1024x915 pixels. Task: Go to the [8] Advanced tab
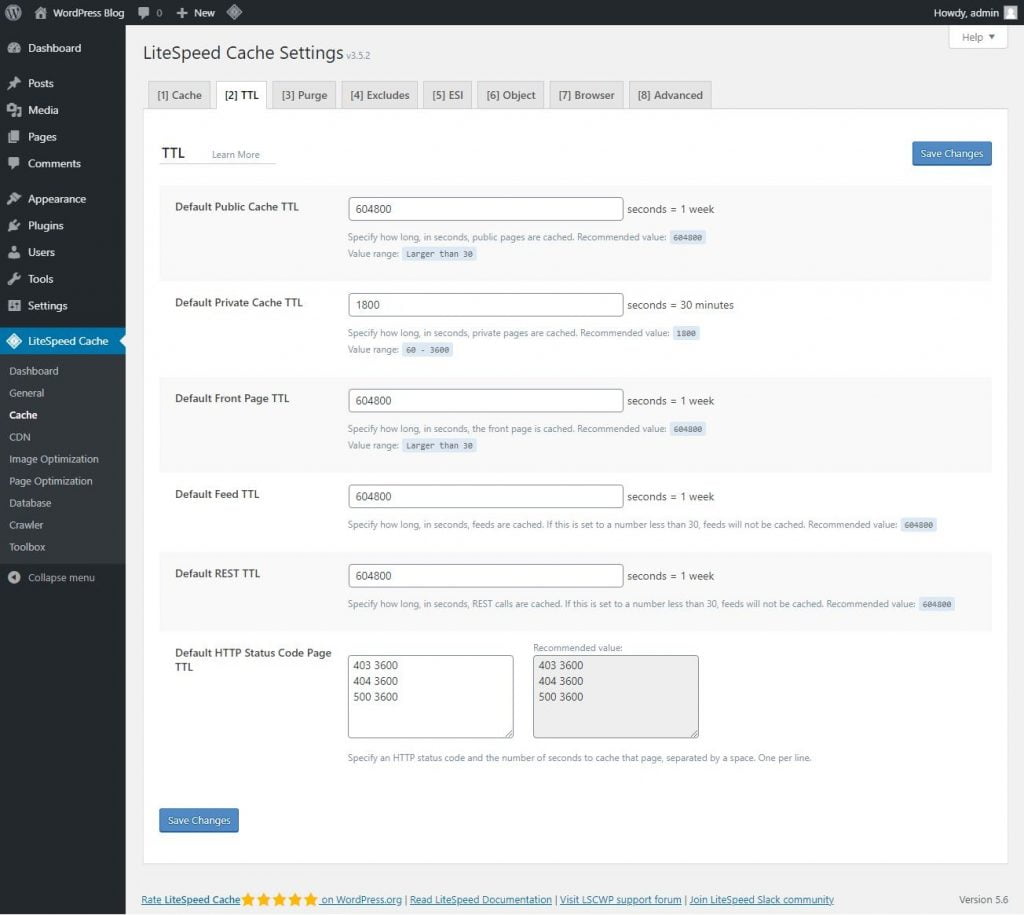pyautogui.click(x=670, y=95)
